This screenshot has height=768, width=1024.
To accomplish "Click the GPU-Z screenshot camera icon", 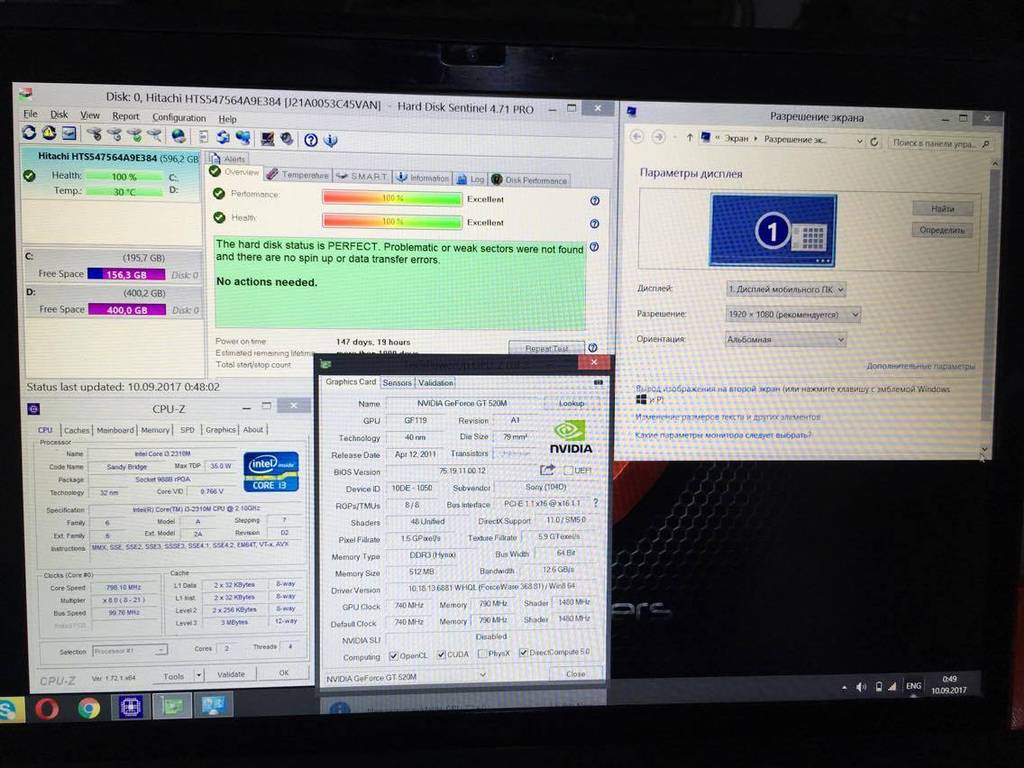I will pyautogui.click(x=598, y=382).
